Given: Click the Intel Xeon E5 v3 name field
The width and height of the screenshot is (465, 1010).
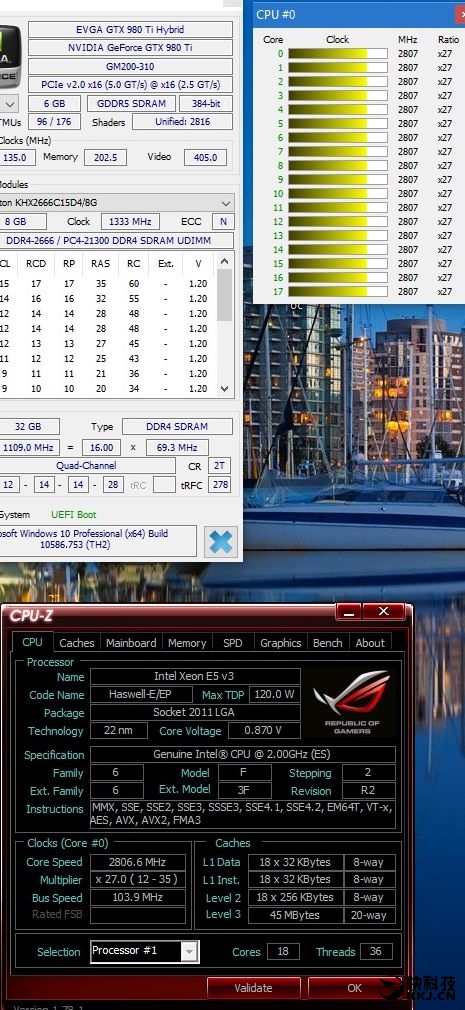Looking at the screenshot, I should tap(195, 676).
